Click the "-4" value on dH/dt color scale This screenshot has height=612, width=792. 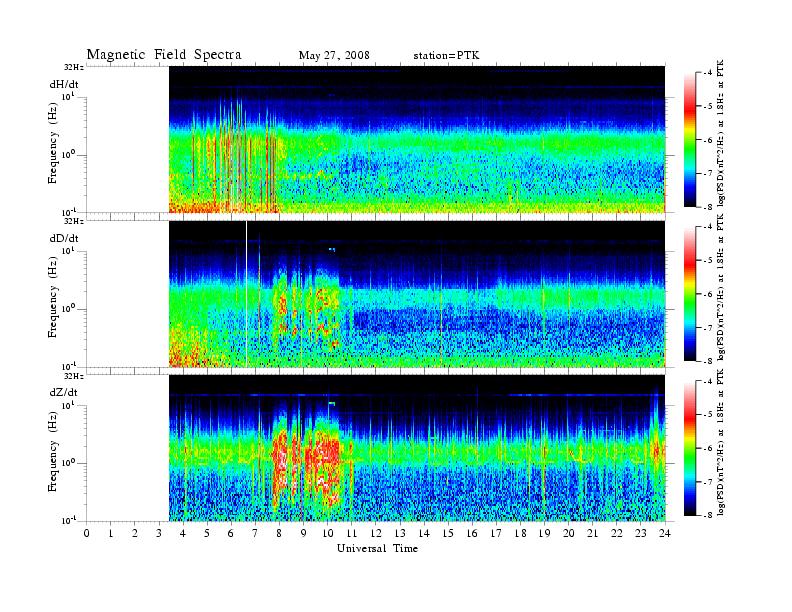coord(708,73)
